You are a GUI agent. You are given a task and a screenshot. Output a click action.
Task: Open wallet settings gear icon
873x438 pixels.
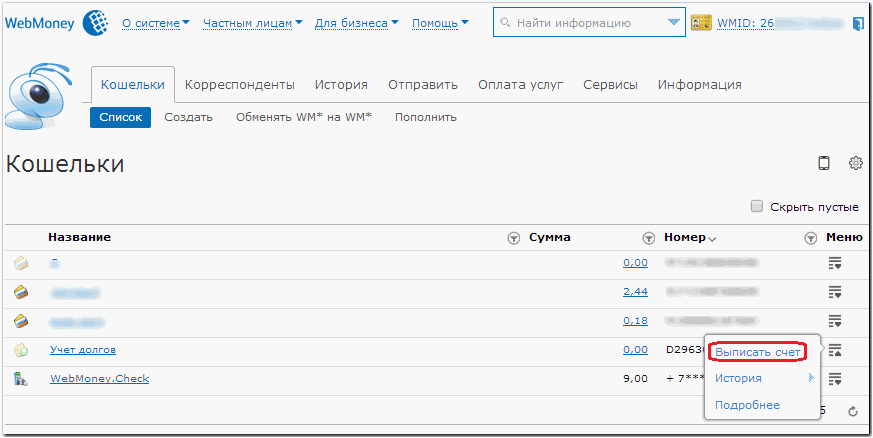[855, 164]
